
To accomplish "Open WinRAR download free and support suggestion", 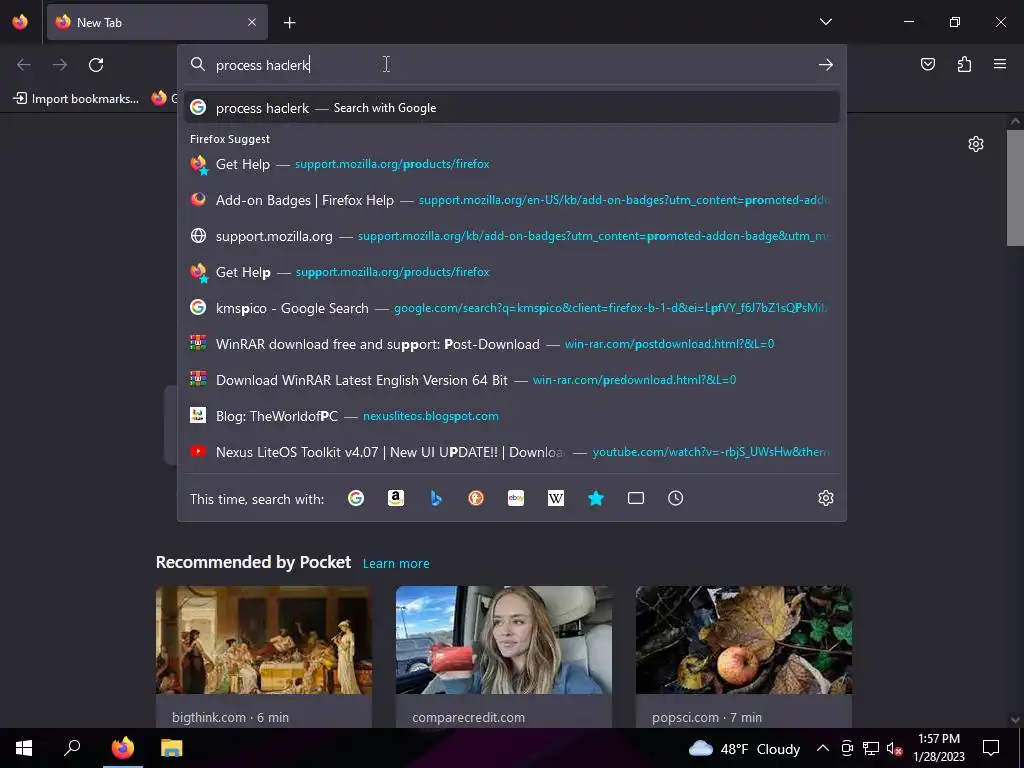I will pos(512,344).
